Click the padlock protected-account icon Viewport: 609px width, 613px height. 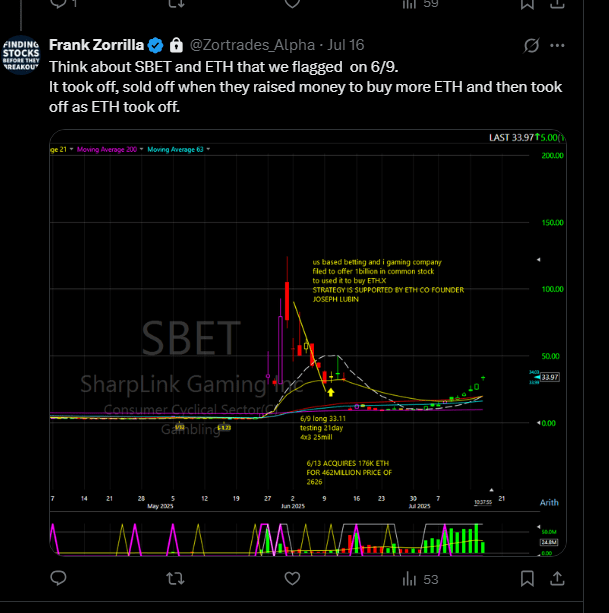(176, 45)
